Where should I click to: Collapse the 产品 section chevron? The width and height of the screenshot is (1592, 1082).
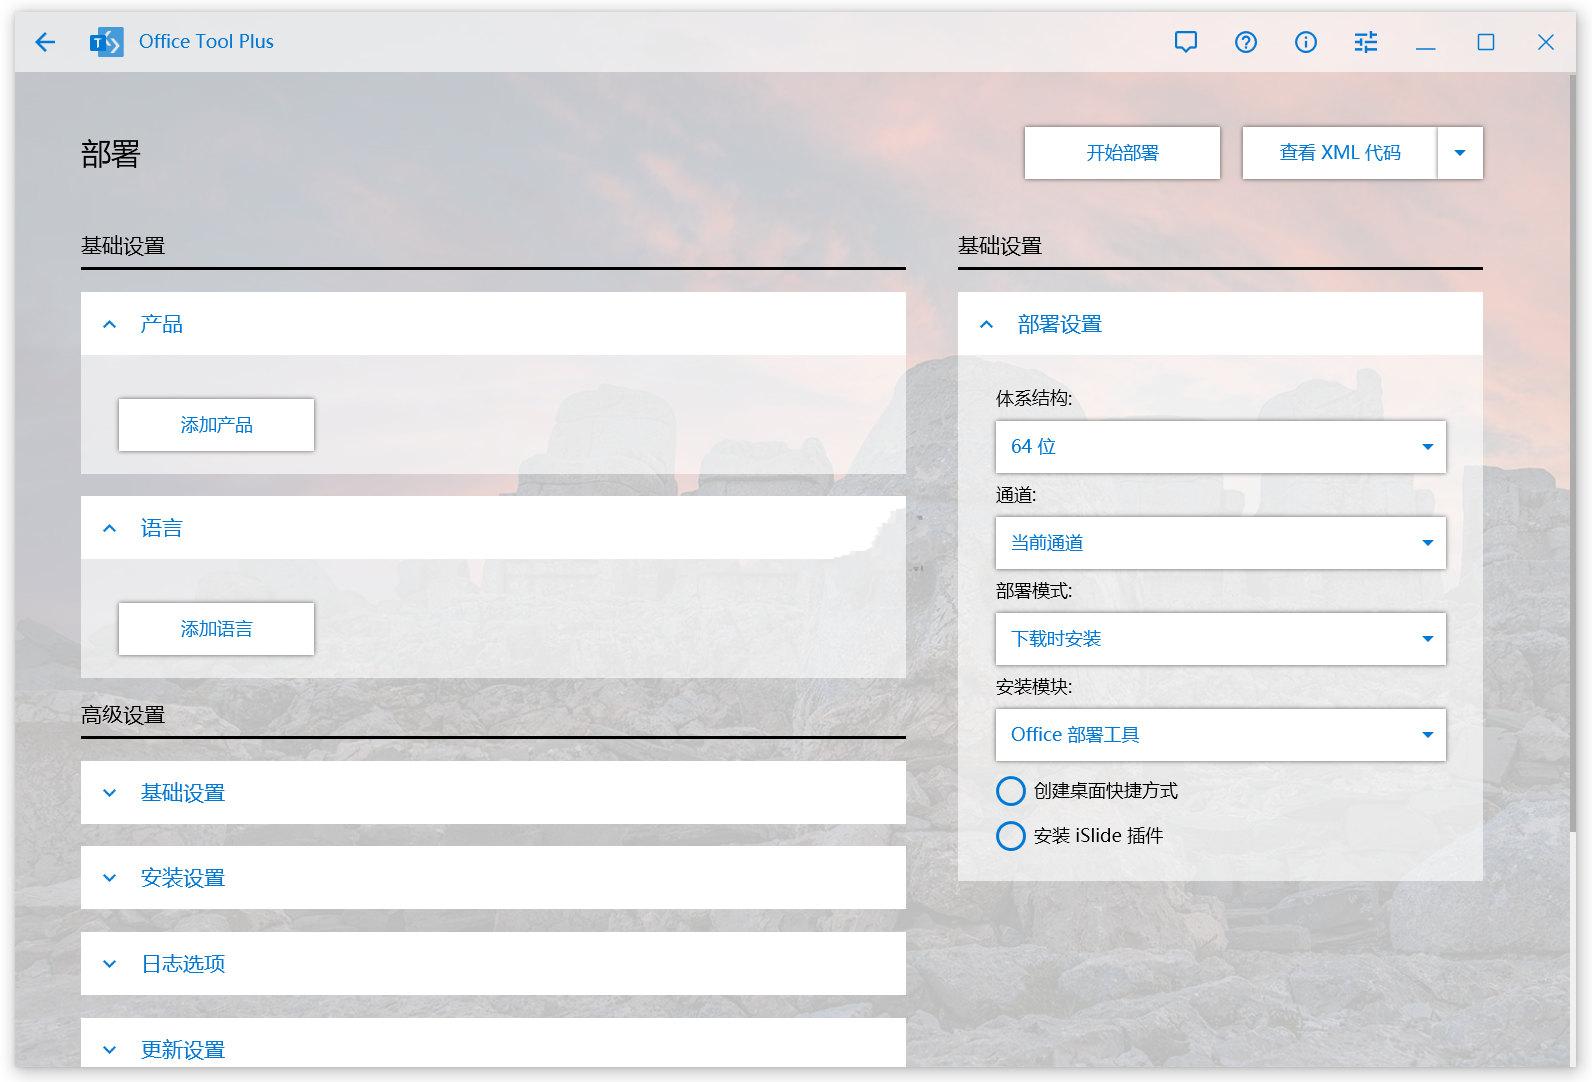[110, 324]
